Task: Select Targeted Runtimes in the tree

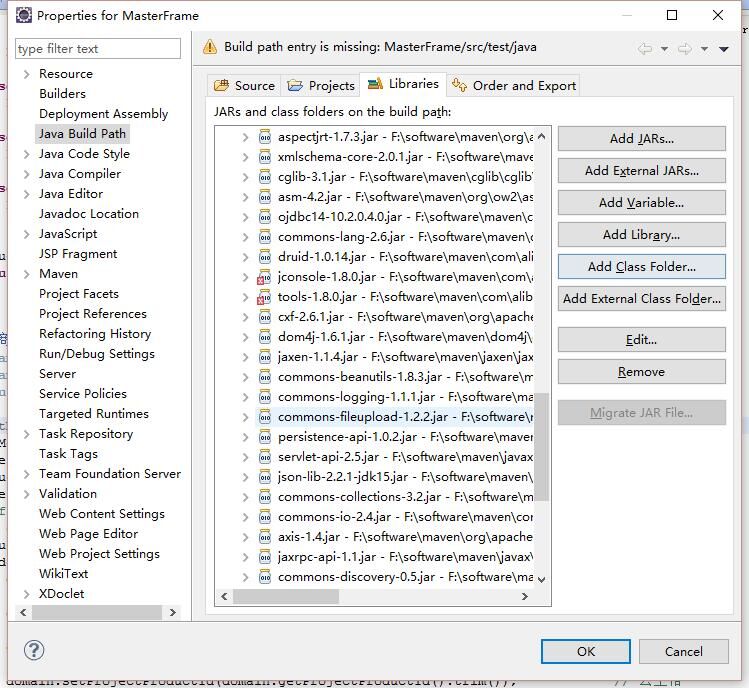Action: (x=94, y=414)
